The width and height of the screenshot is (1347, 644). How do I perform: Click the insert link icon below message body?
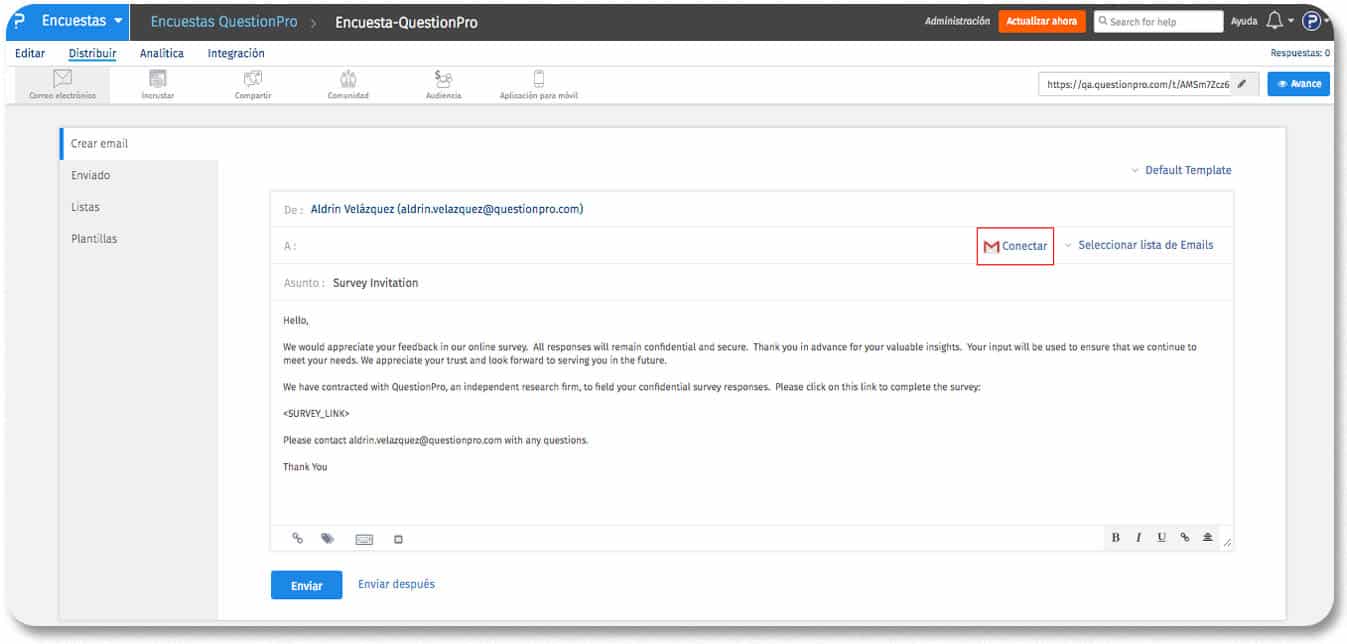297,538
